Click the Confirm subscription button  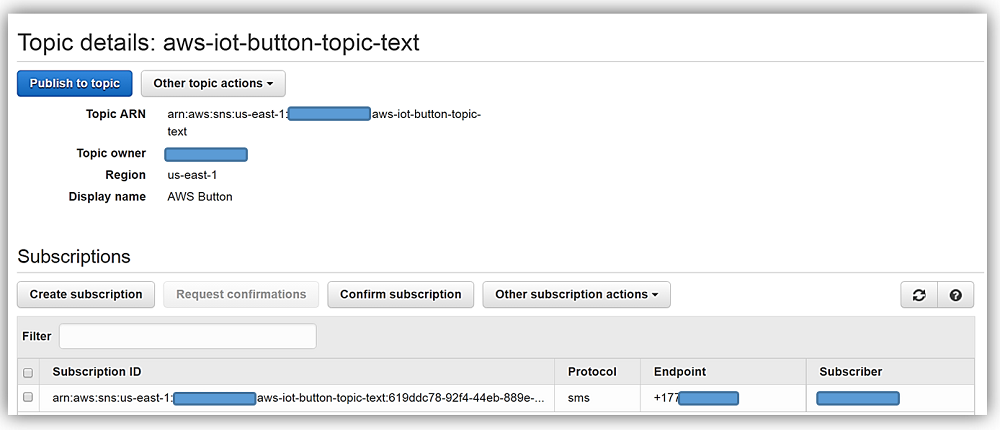pyautogui.click(x=400, y=294)
